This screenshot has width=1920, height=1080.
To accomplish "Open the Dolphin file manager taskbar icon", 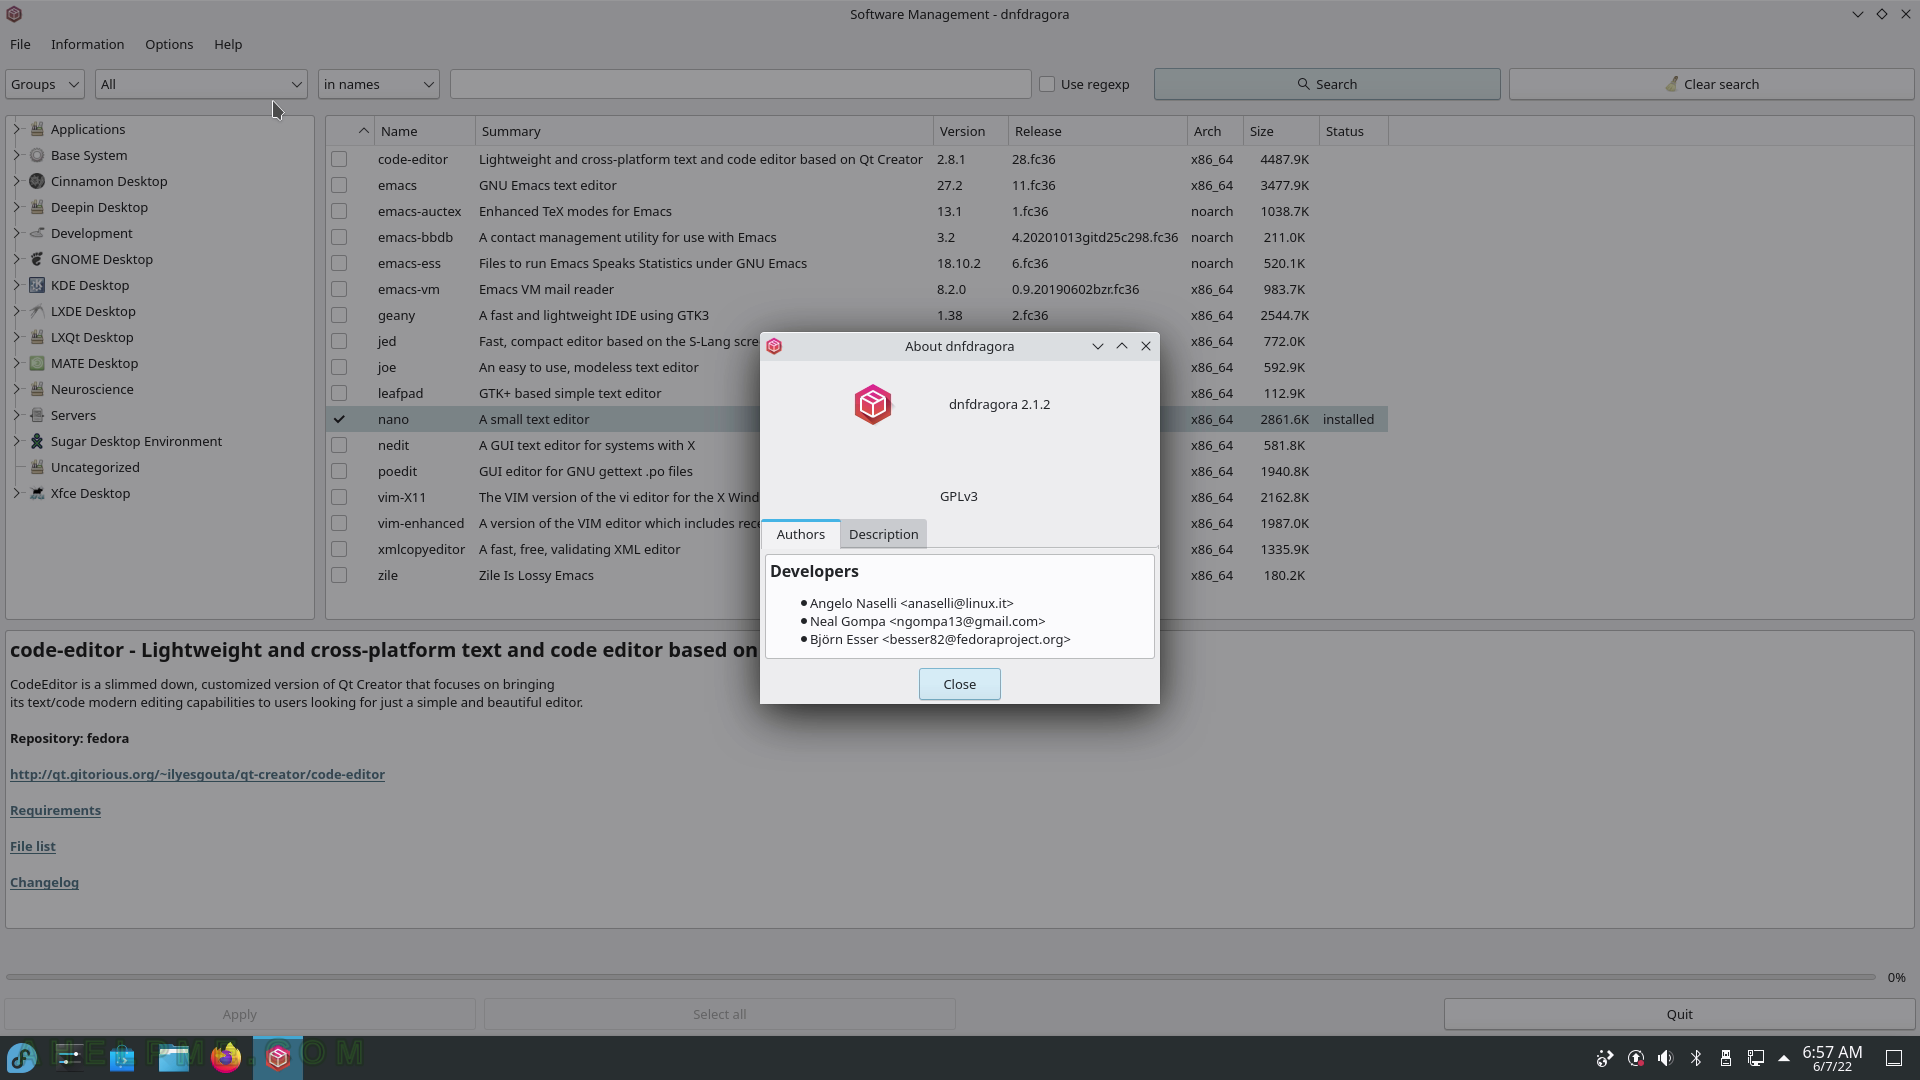I will tap(174, 1057).
